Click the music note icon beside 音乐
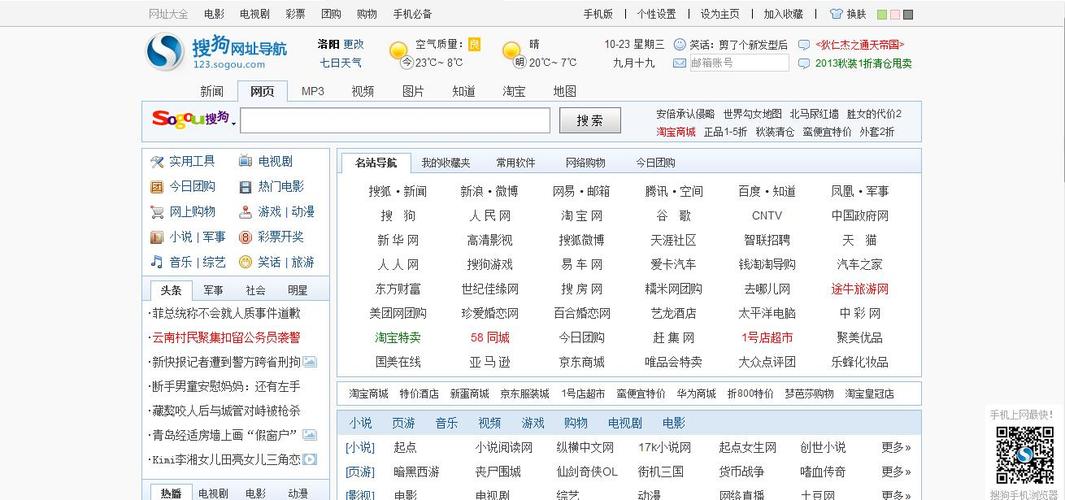Image resolution: width=1065 pixels, height=500 pixels. [157, 262]
